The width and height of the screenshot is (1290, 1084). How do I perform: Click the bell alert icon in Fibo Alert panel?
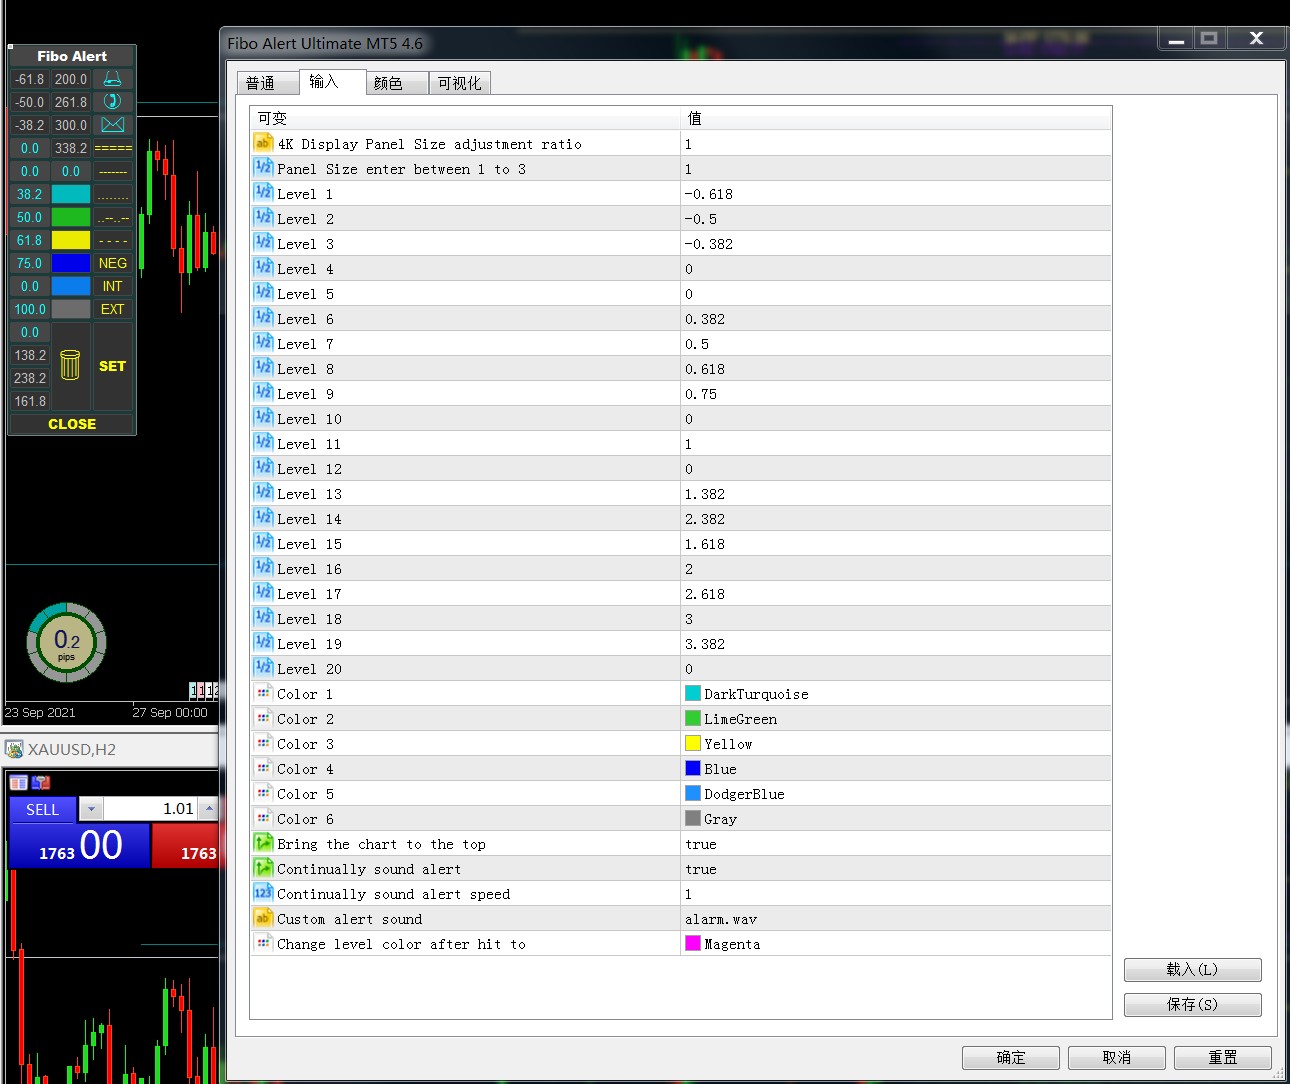pyautogui.click(x=113, y=79)
